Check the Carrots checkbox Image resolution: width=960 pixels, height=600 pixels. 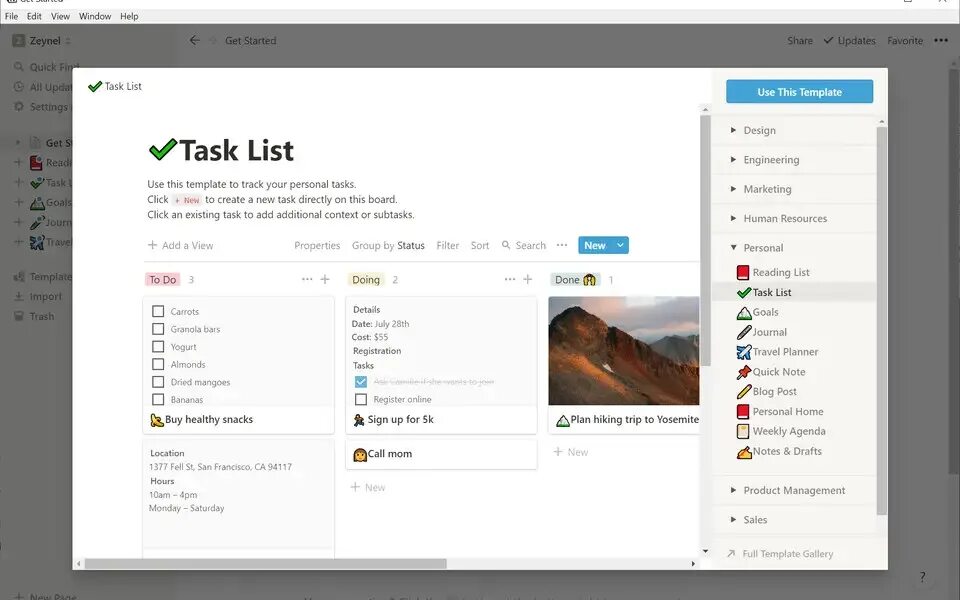[158, 312]
